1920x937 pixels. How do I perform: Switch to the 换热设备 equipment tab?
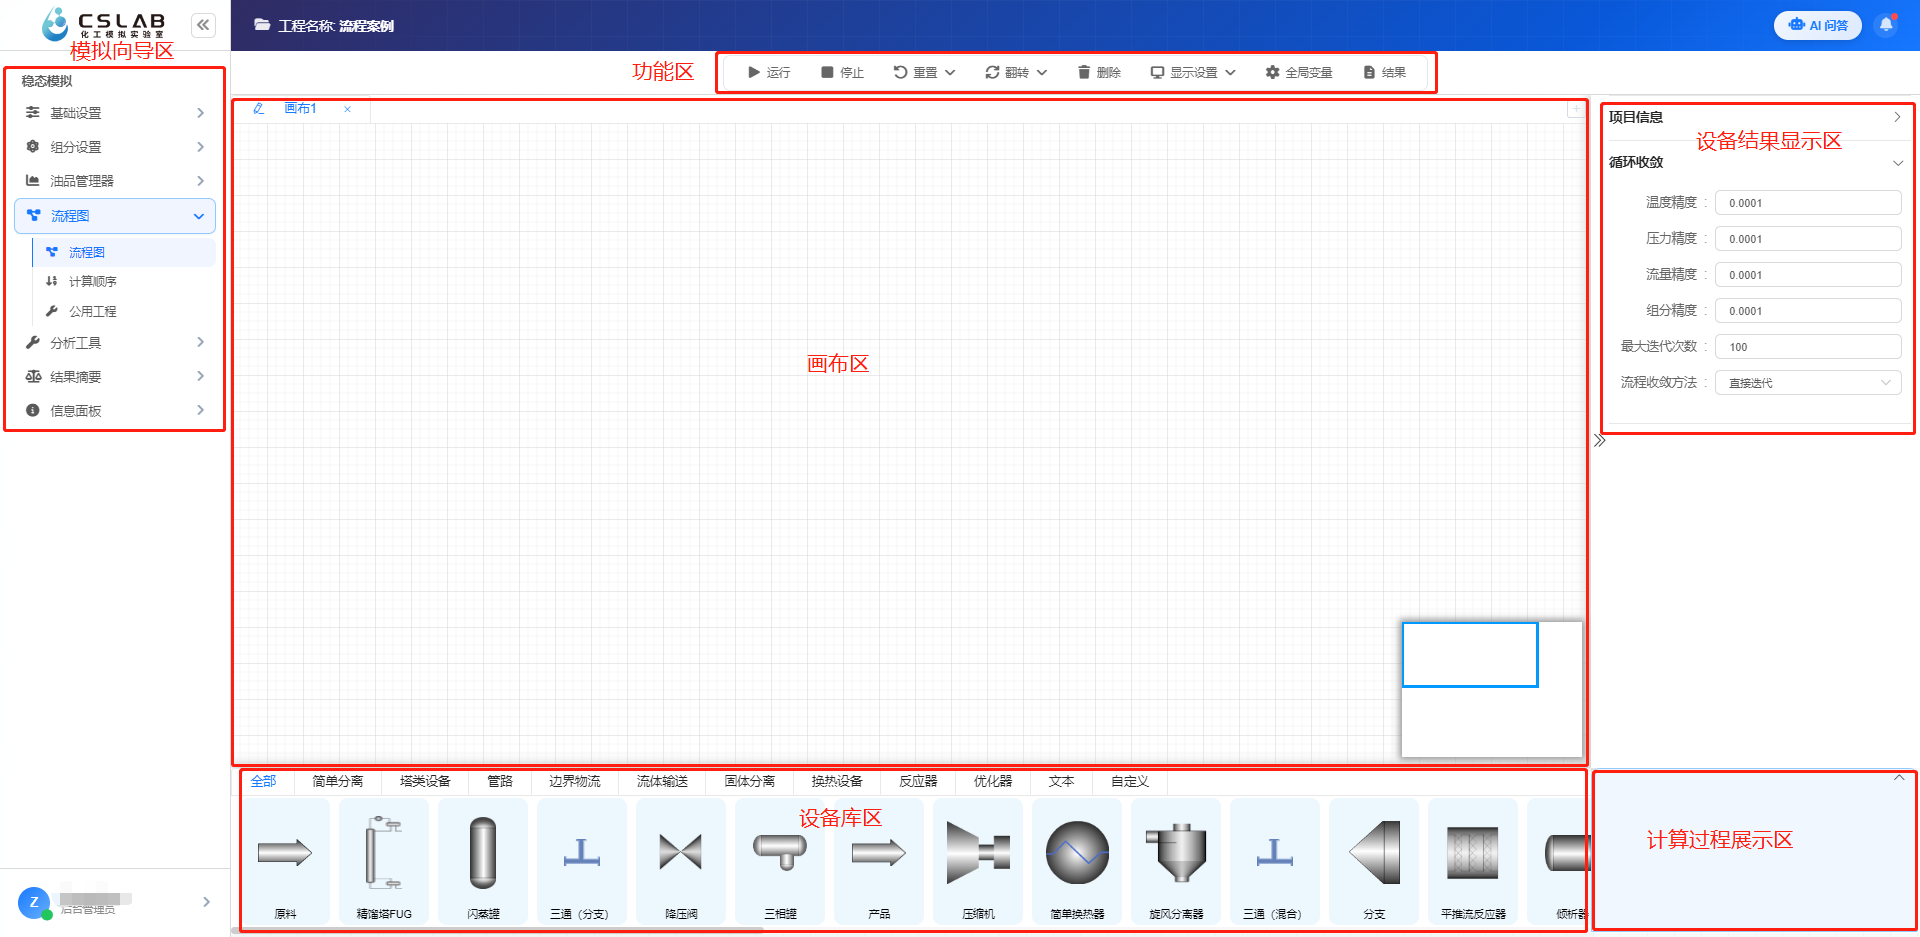click(837, 781)
